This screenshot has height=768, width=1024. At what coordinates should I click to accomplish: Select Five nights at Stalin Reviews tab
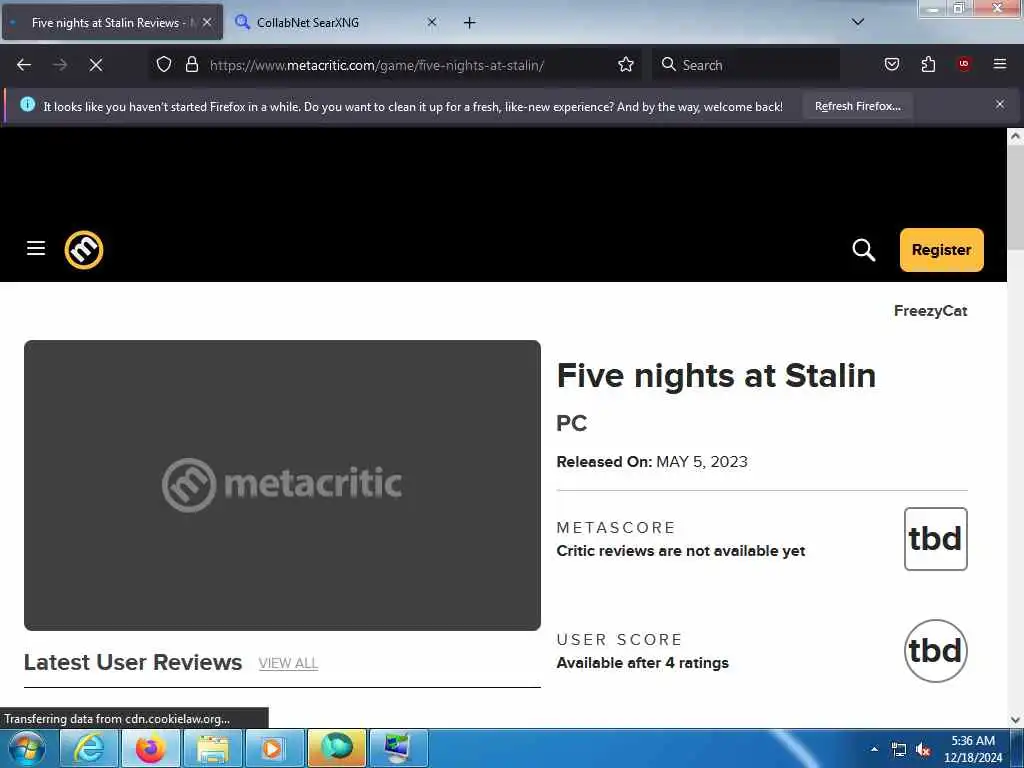tap(112, 22)
